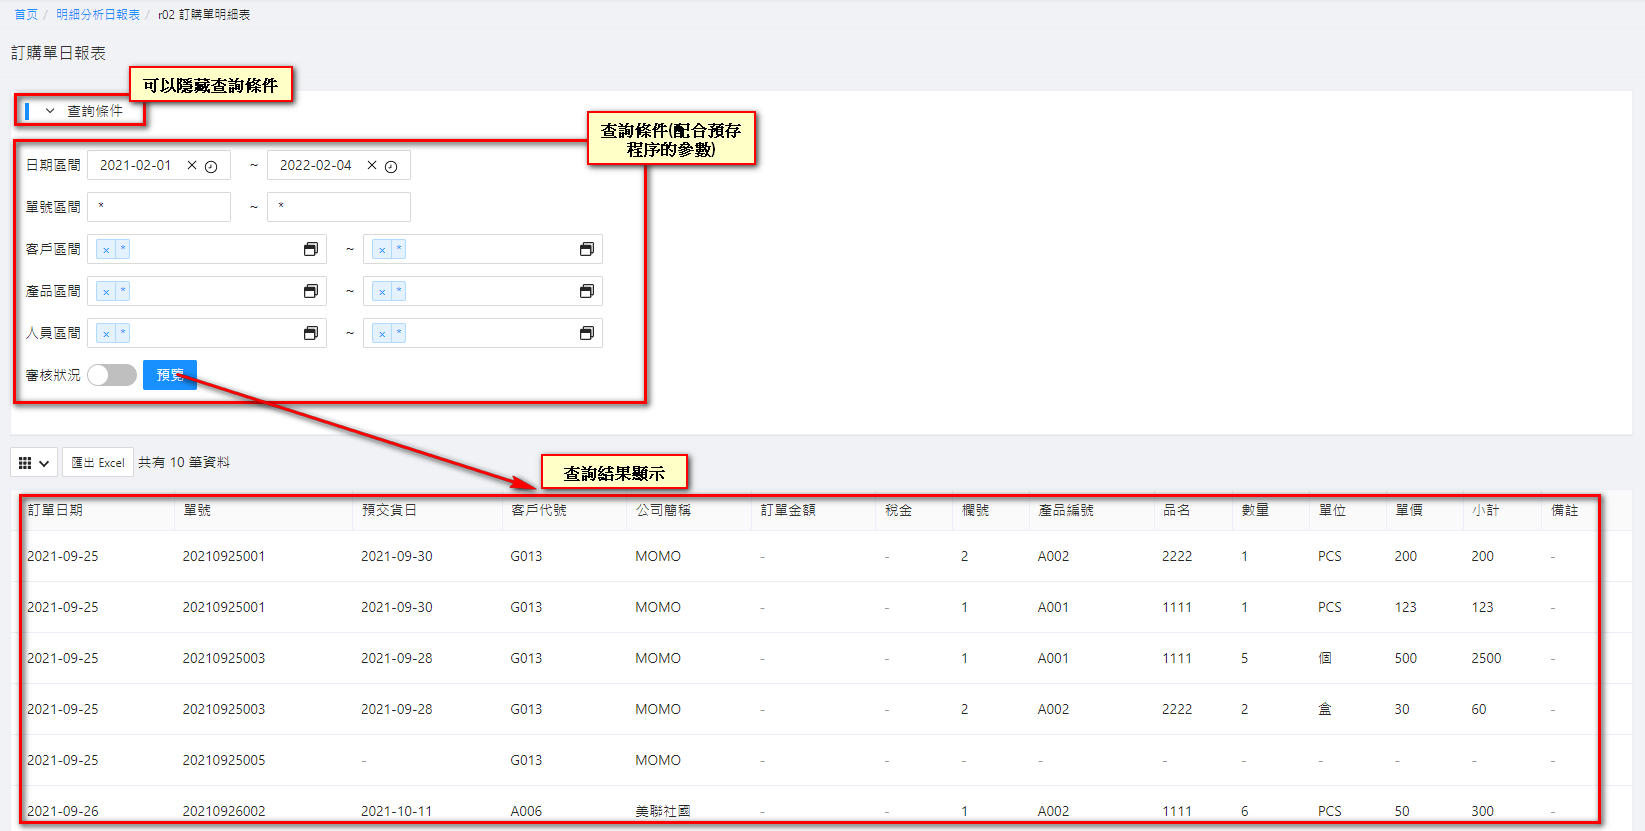Viewport: 1645px width, 831px height.
Task: Toggle the 審核狀況 switch
Action: coord(112,375)
